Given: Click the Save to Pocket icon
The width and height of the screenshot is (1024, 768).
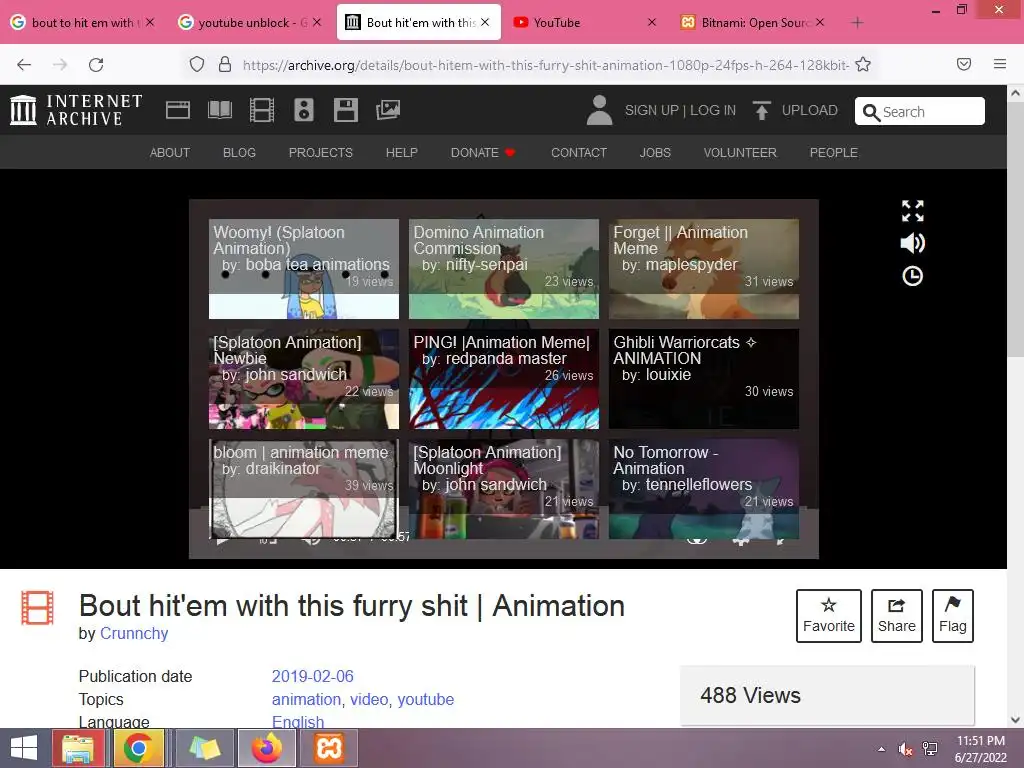Looking at the screenshot, I should (x=964, y=64).
